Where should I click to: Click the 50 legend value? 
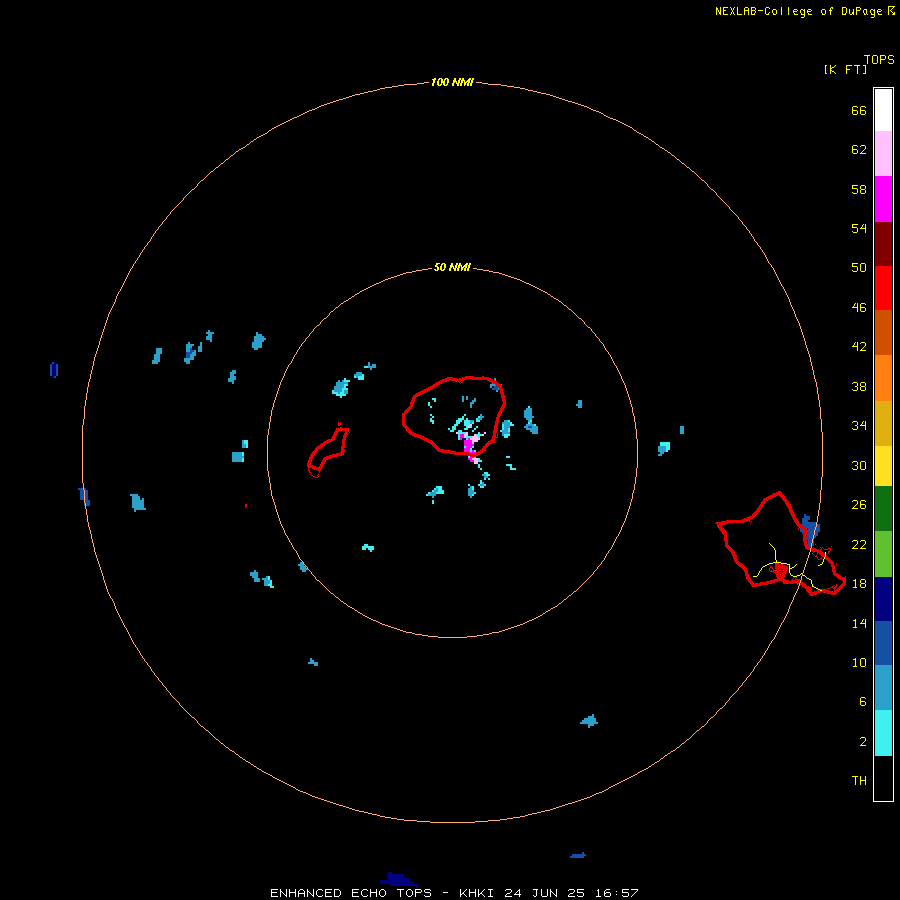(859, 267)
